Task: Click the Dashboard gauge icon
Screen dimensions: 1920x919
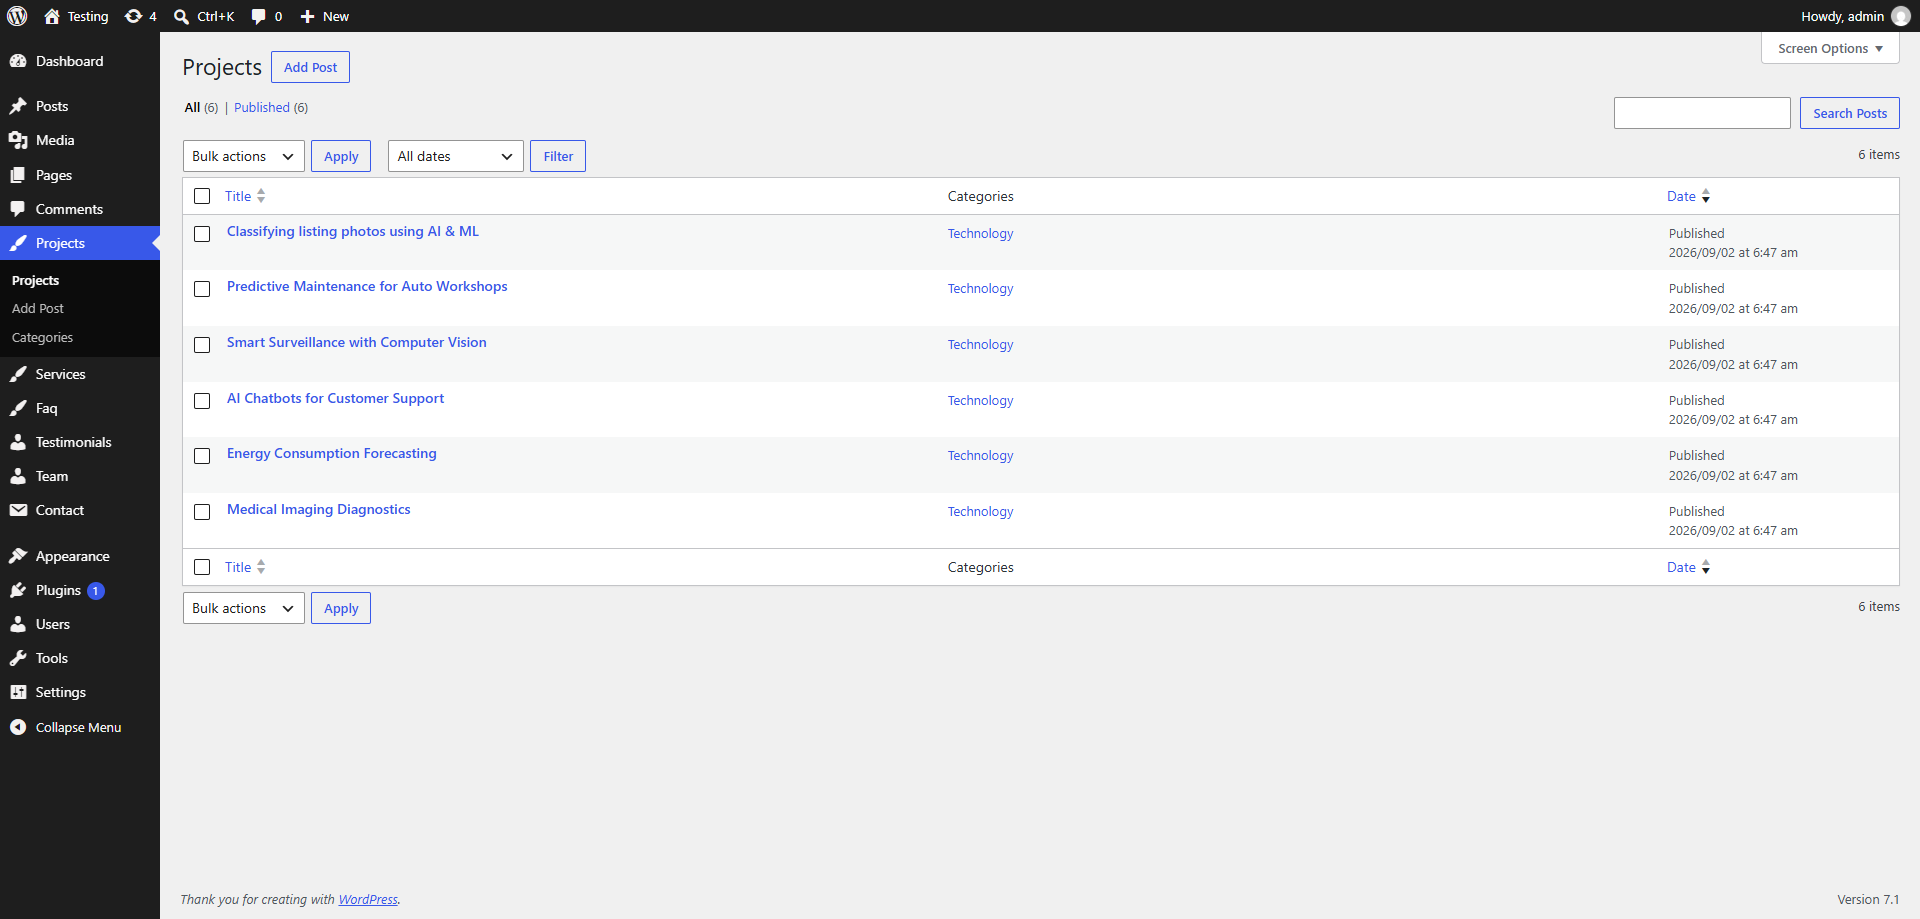Action: coord(18,61)
